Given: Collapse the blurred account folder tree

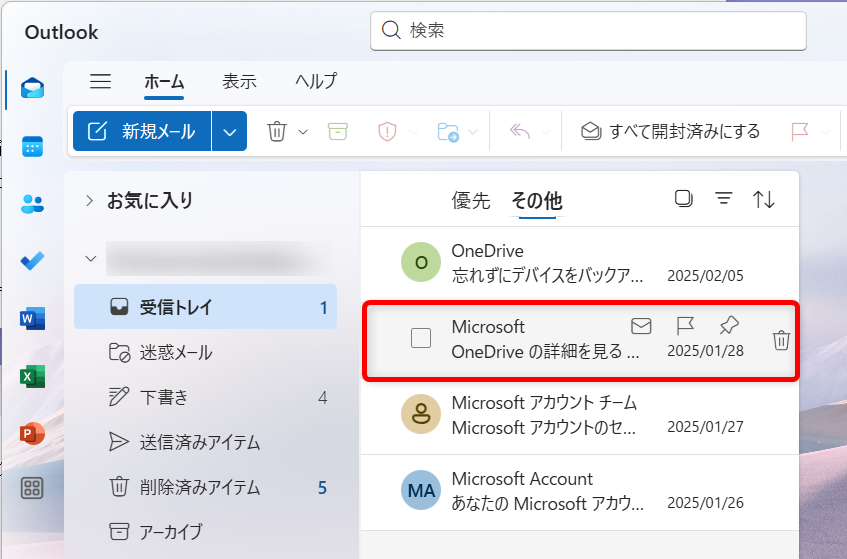Looking at the screenshot, I should pyautogui.click(x=90, y=259).
